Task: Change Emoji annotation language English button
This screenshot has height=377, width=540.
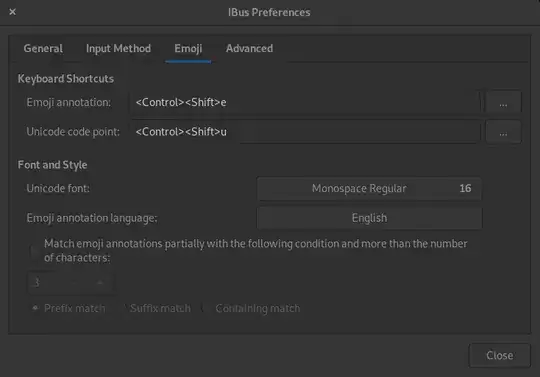Action: coord(369,218)
